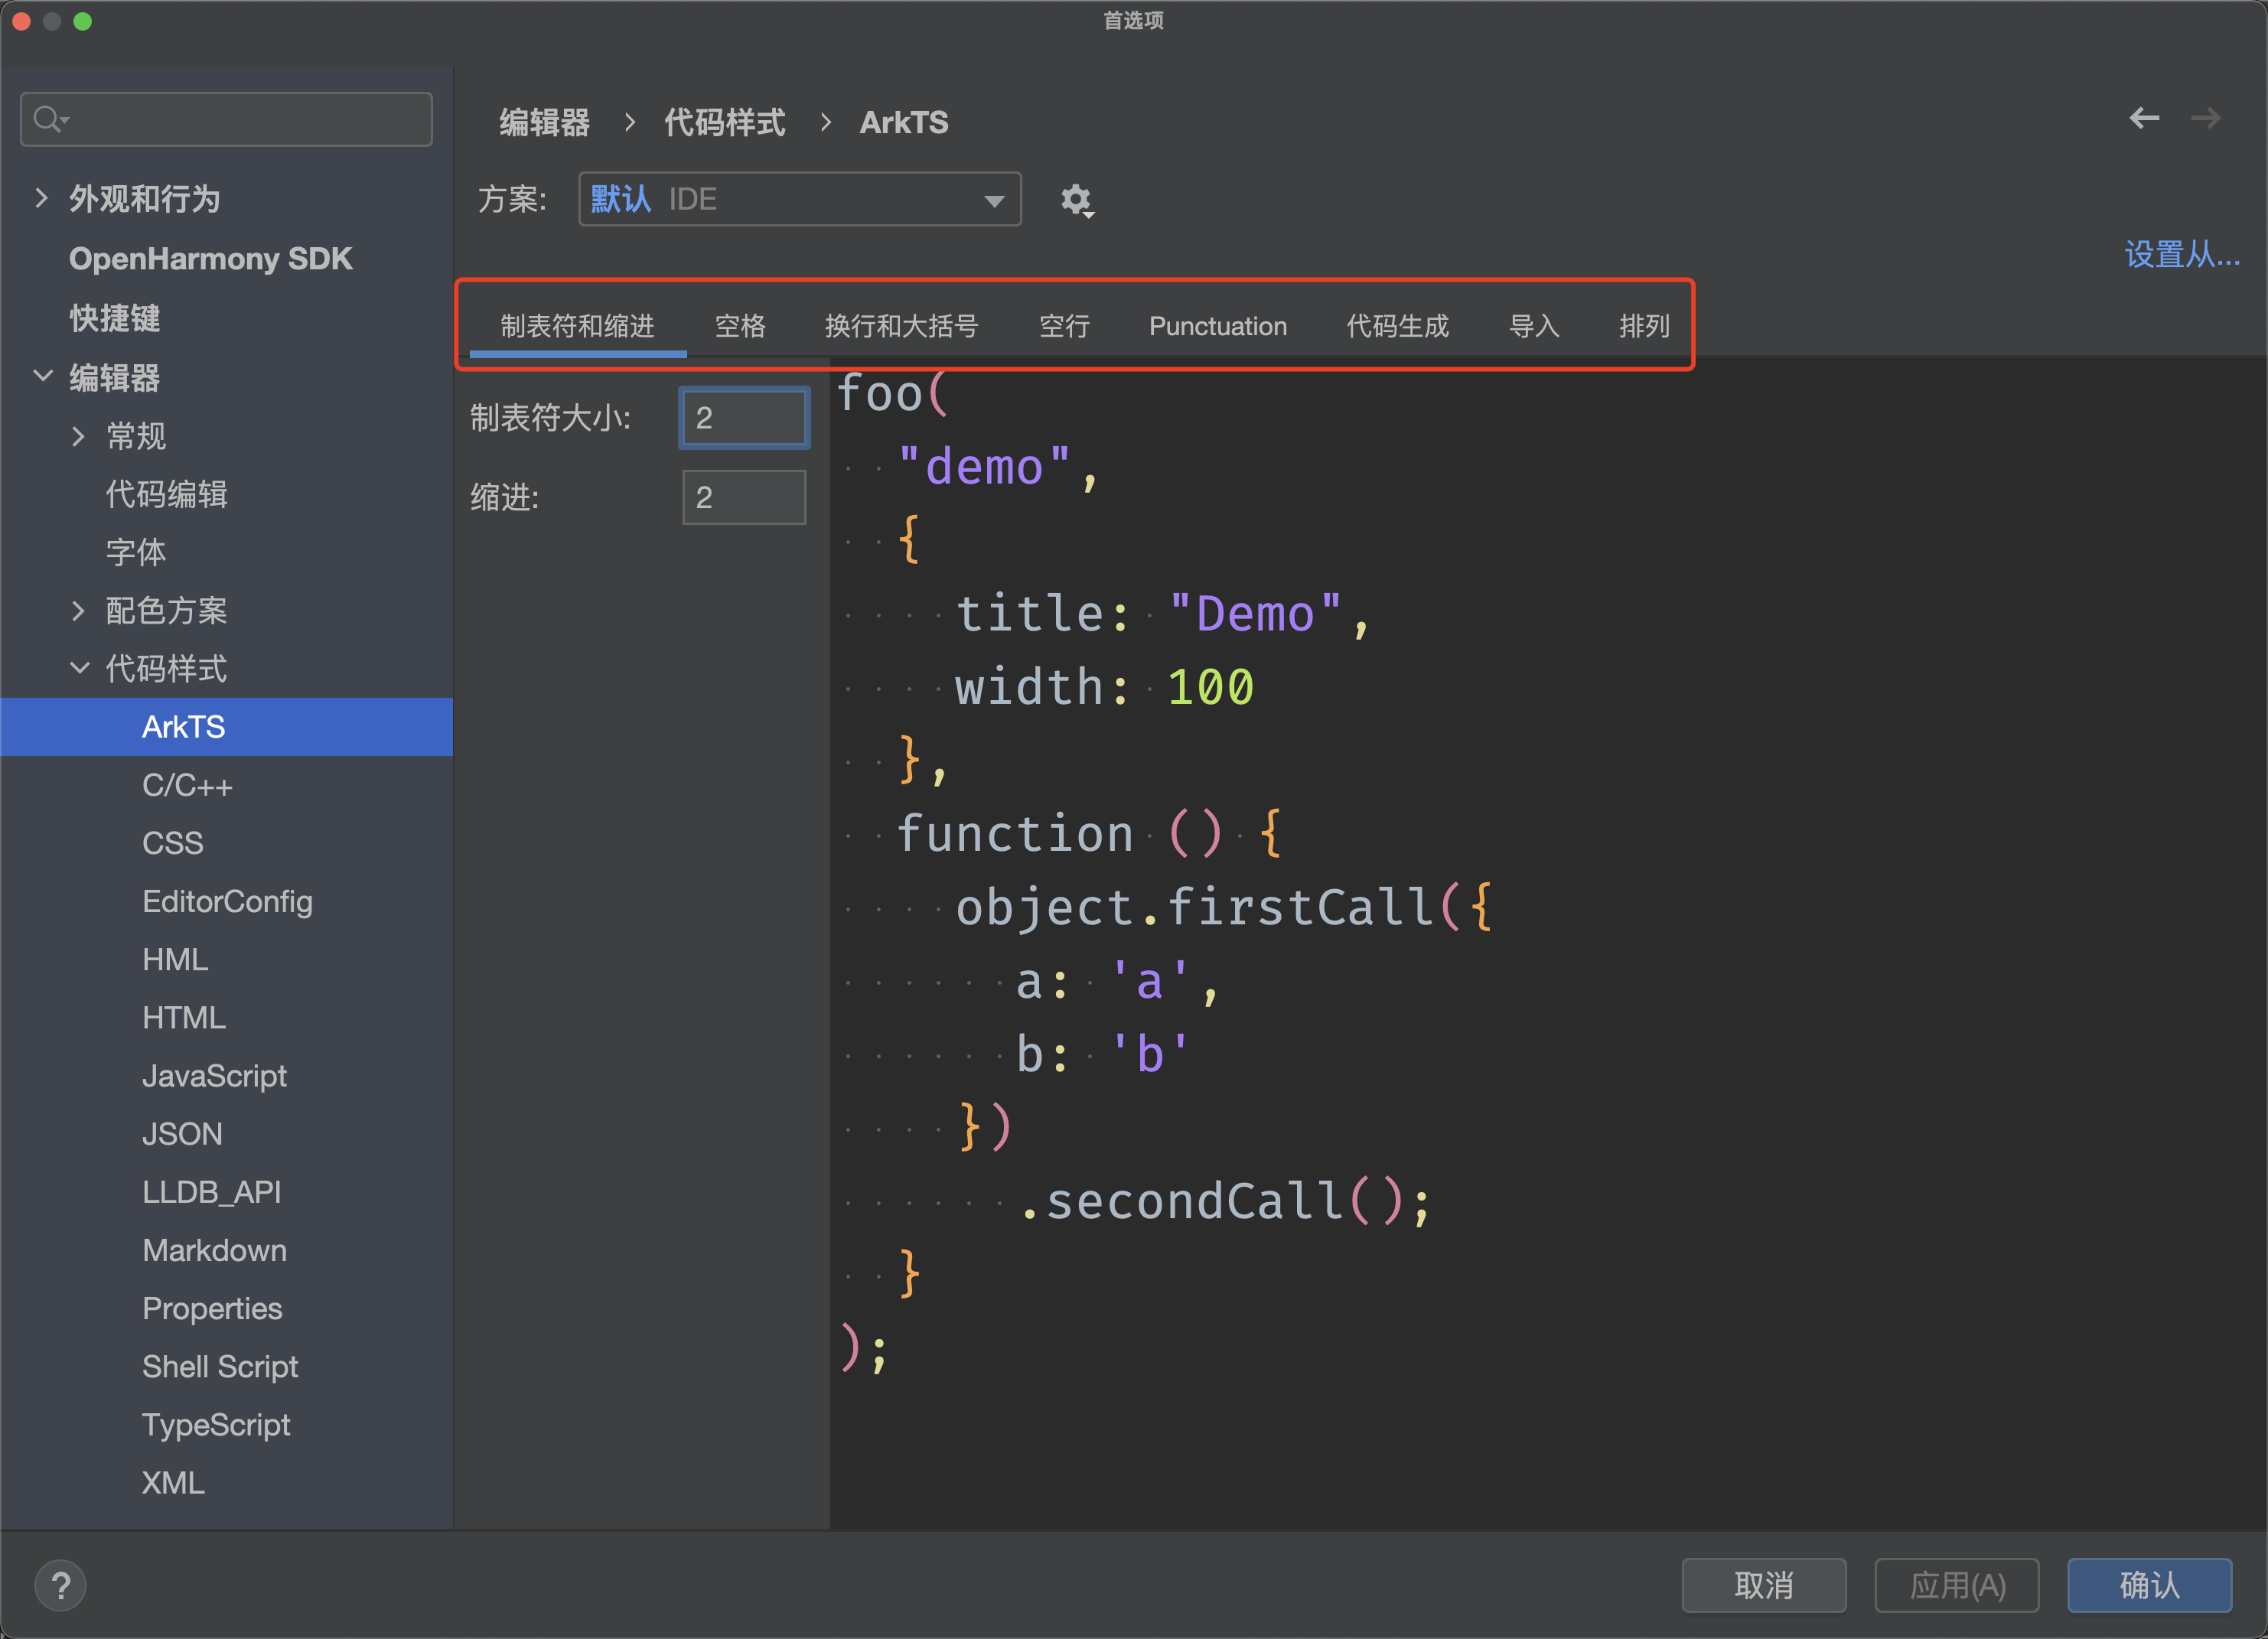
Task: Click the back navigation arrow
Action: (2144, 119)
